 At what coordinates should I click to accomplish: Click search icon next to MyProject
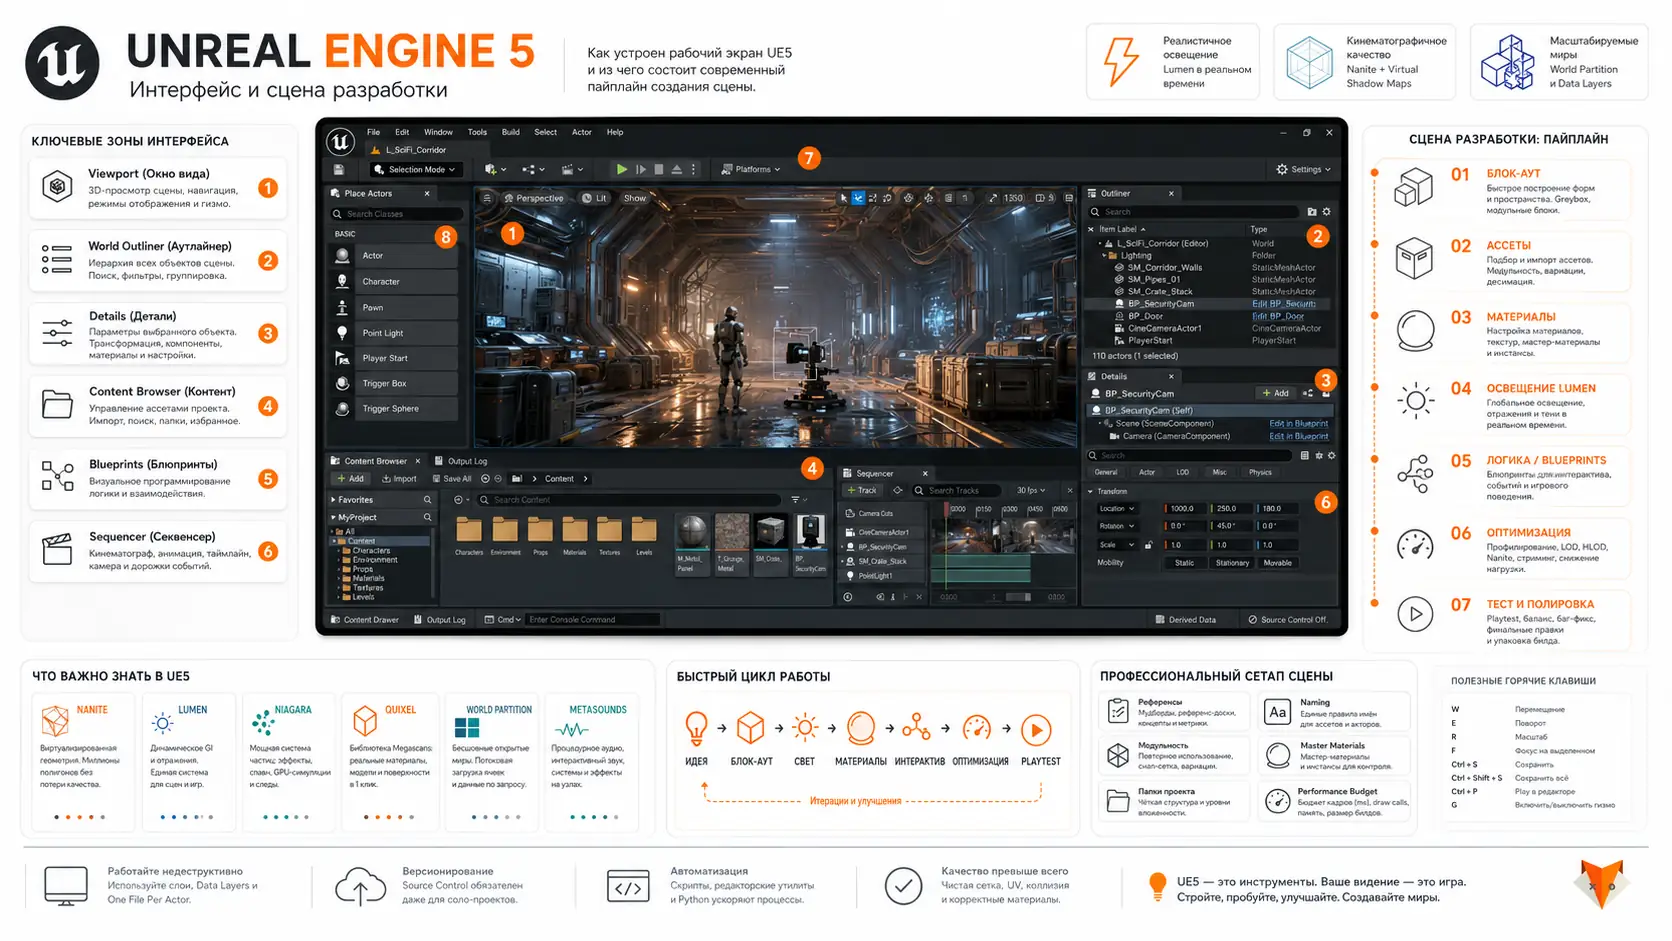tap(427, 517)
